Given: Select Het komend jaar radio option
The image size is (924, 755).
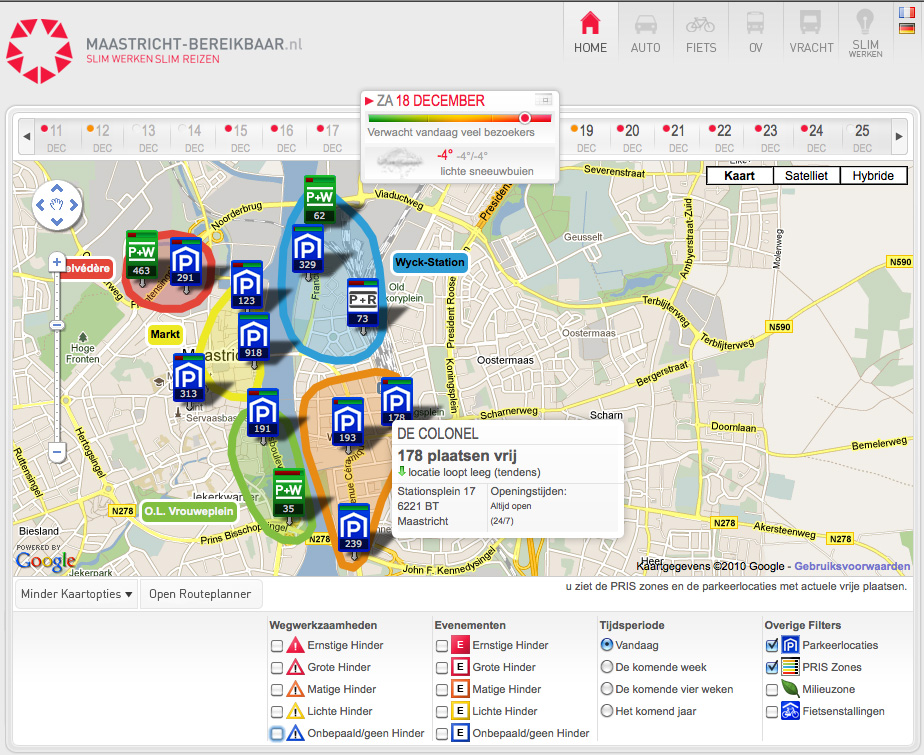Looking at the screenshot, I should [x=606, y=711].
